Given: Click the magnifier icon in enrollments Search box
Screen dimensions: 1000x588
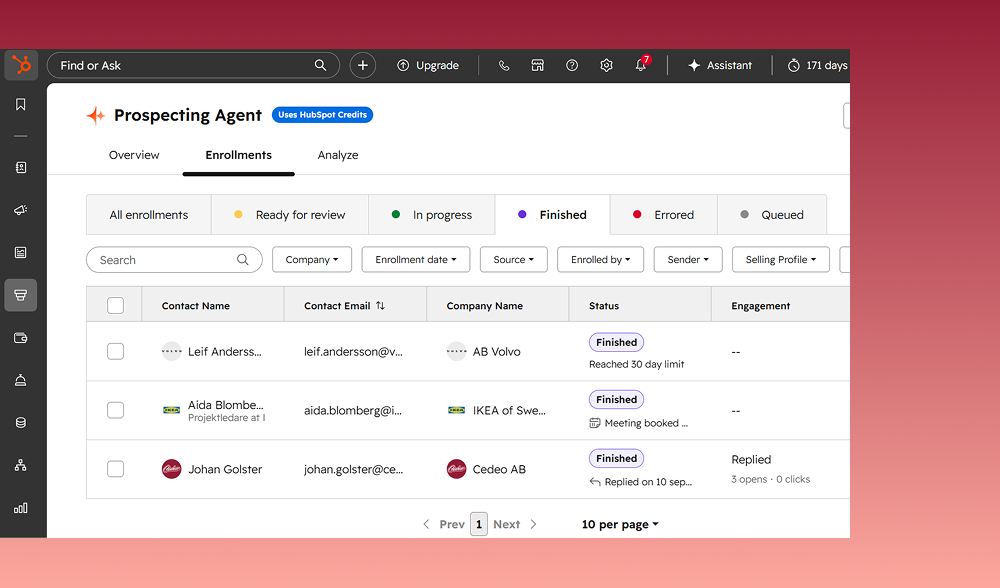Looking at the screenshot, I should point(242,260).
